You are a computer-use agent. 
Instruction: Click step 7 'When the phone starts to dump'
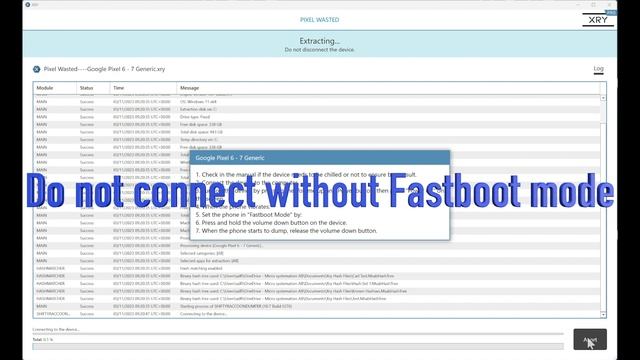(x=287, y=231)
